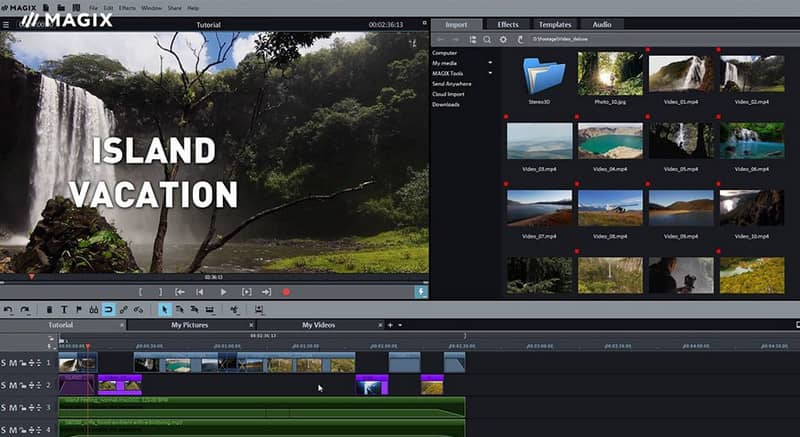Select the Import tab
This screenshot has height=437, width=800.
(456, 24)
